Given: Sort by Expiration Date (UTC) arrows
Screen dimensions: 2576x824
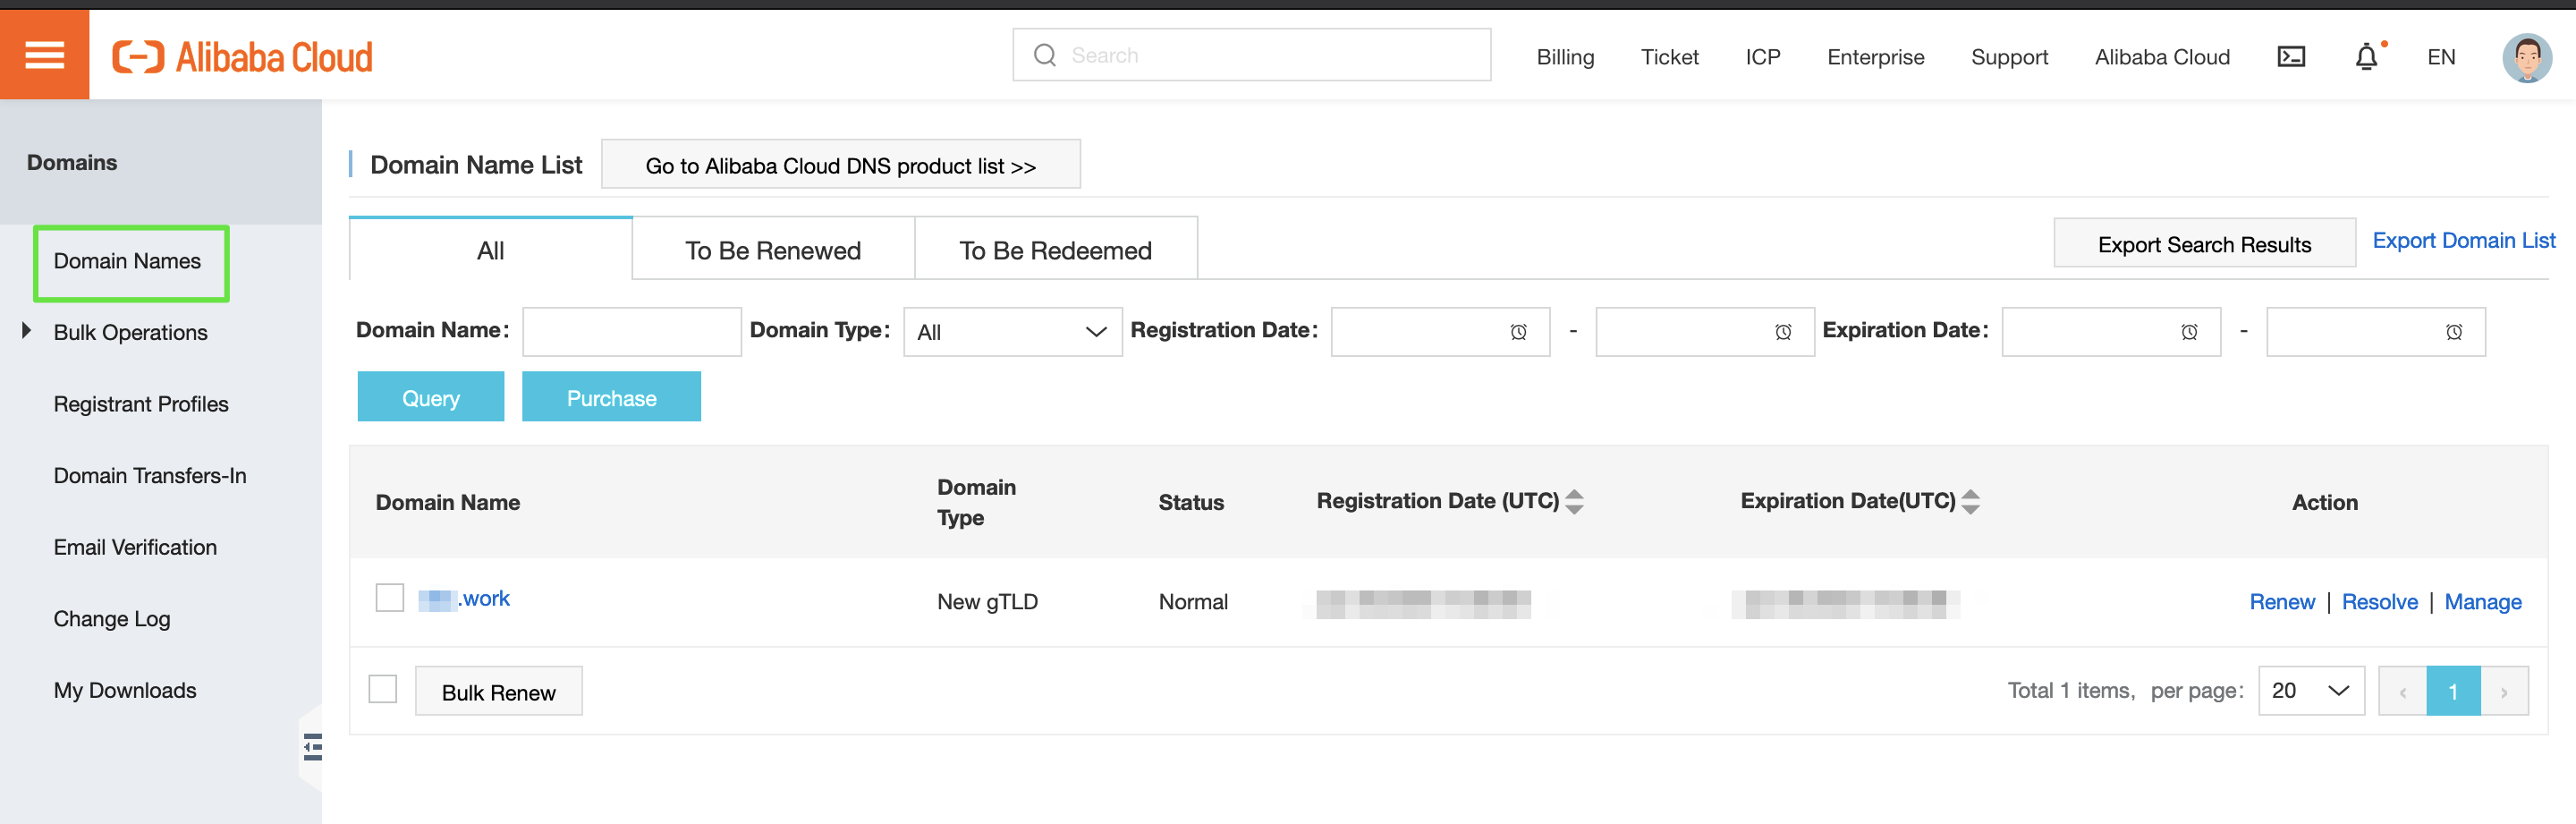Looking at the screenshot, I should [x=1970, y=501].
